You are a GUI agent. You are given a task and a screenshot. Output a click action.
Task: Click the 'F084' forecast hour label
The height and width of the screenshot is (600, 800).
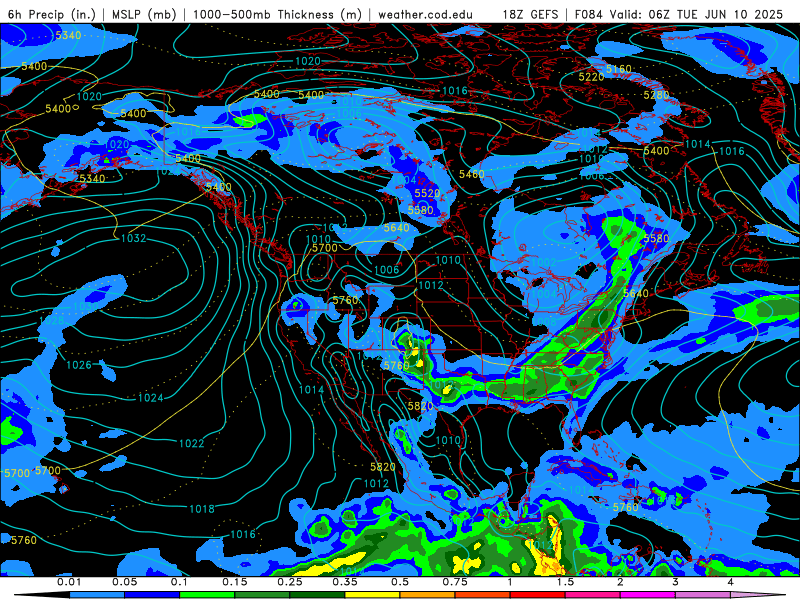click(589, 14)
